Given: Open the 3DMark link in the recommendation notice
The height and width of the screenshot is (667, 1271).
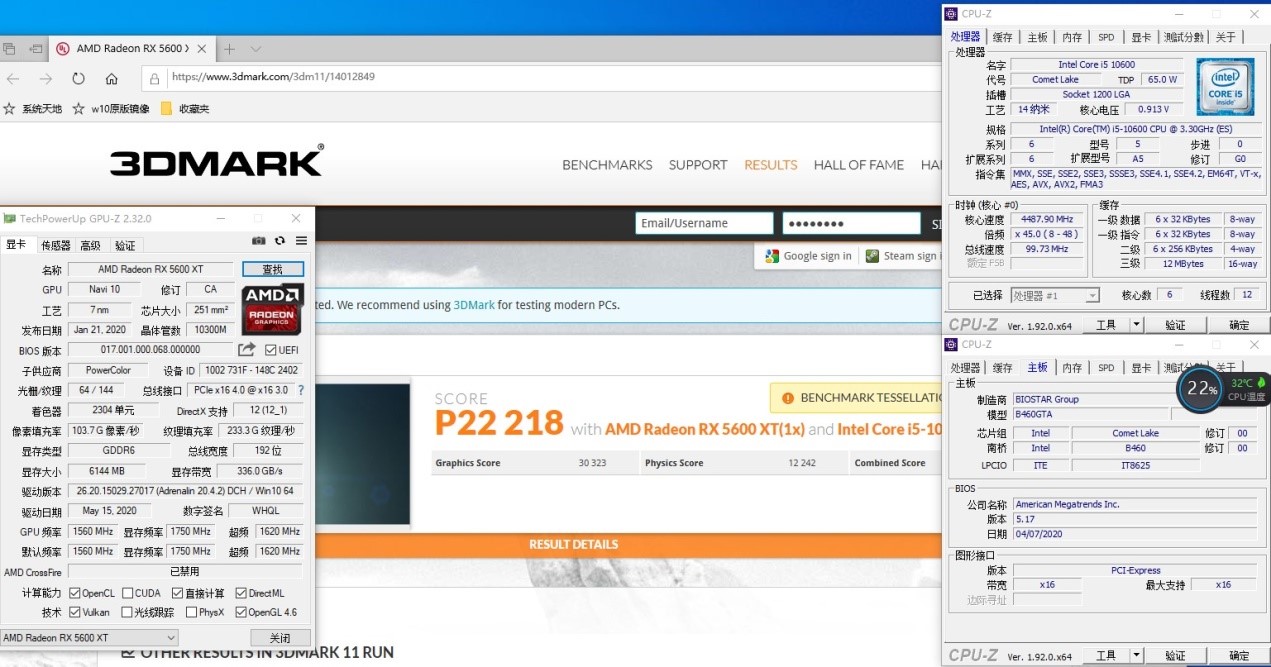Looking at the screenshot, I should click(x=474, y=305).
